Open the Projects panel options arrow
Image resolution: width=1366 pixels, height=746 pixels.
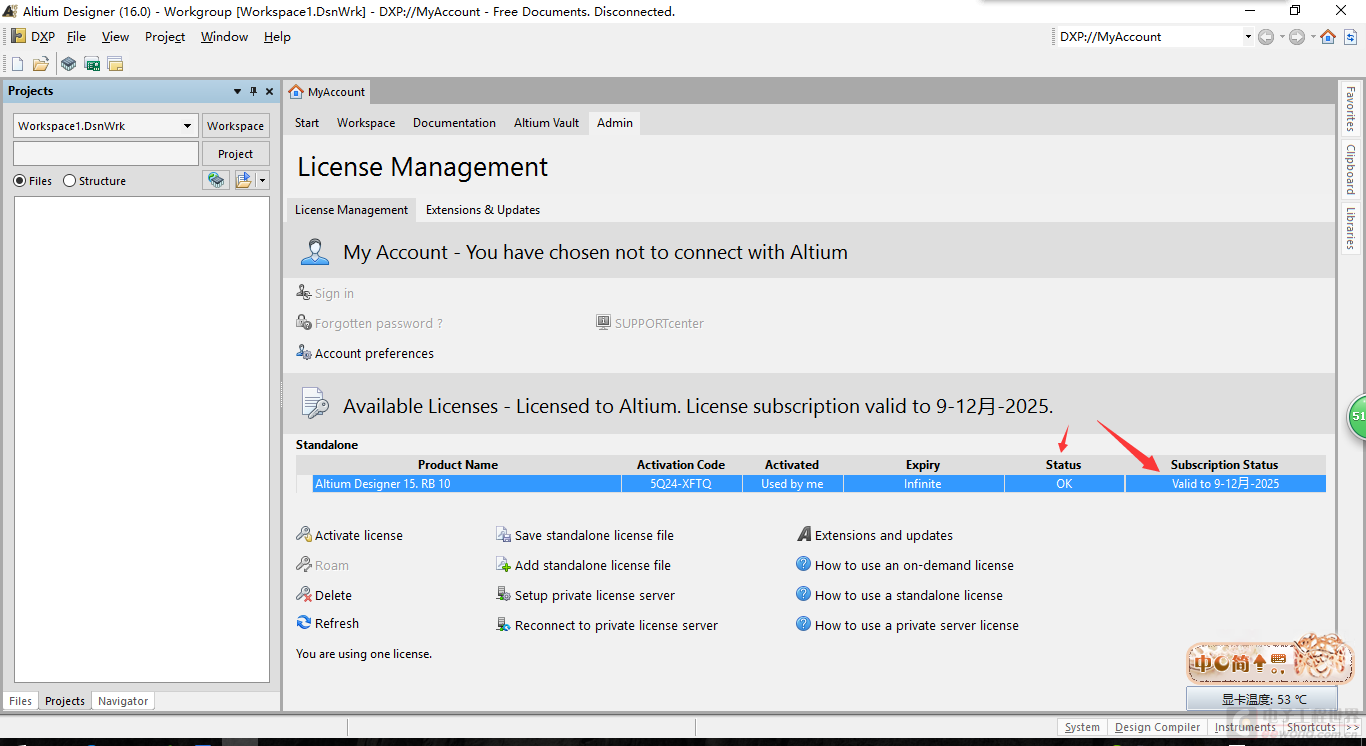pos(237,91)
